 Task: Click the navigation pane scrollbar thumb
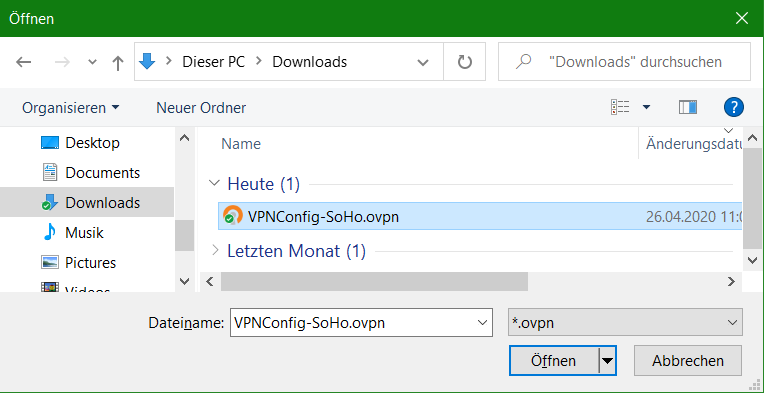184,236
